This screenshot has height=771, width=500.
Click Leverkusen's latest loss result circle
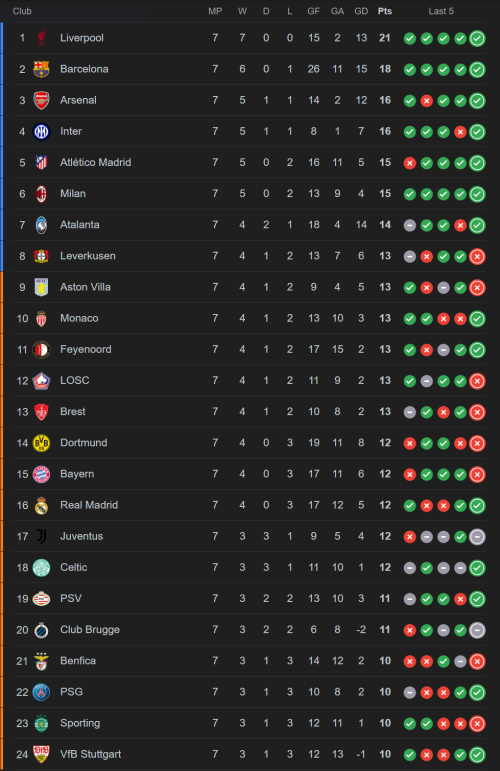[x=477, y=256]
